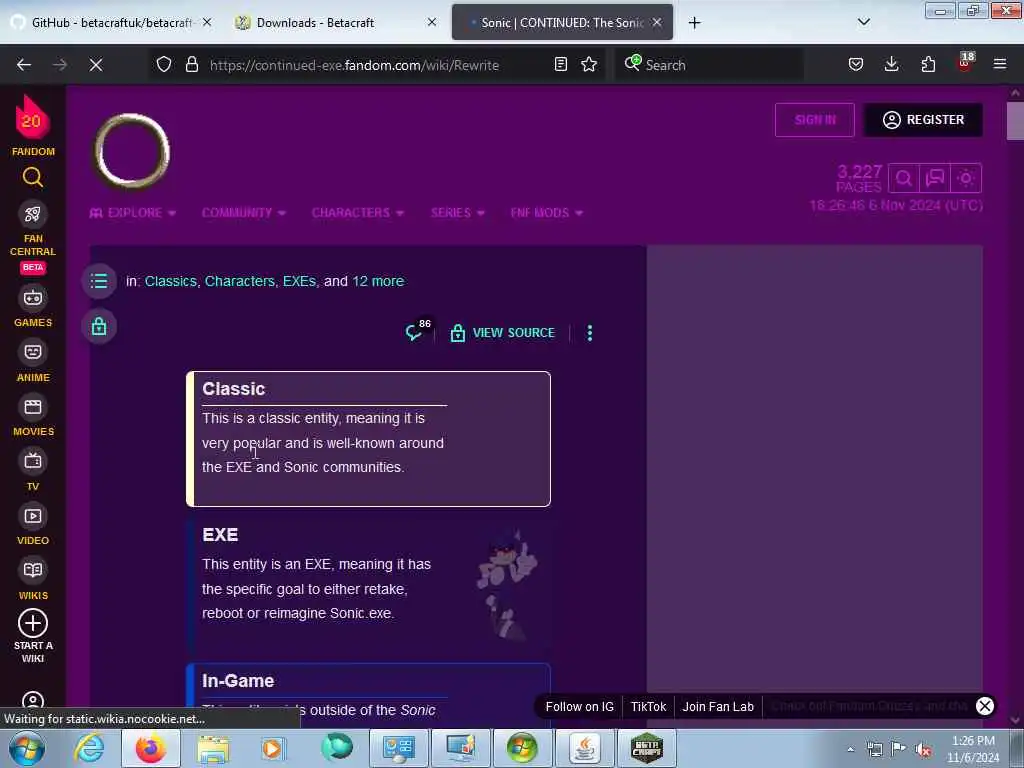Open the Fandom home flame logo
Image resolution: width=1024 pixels, height=768 pixels.
[32, 118]
